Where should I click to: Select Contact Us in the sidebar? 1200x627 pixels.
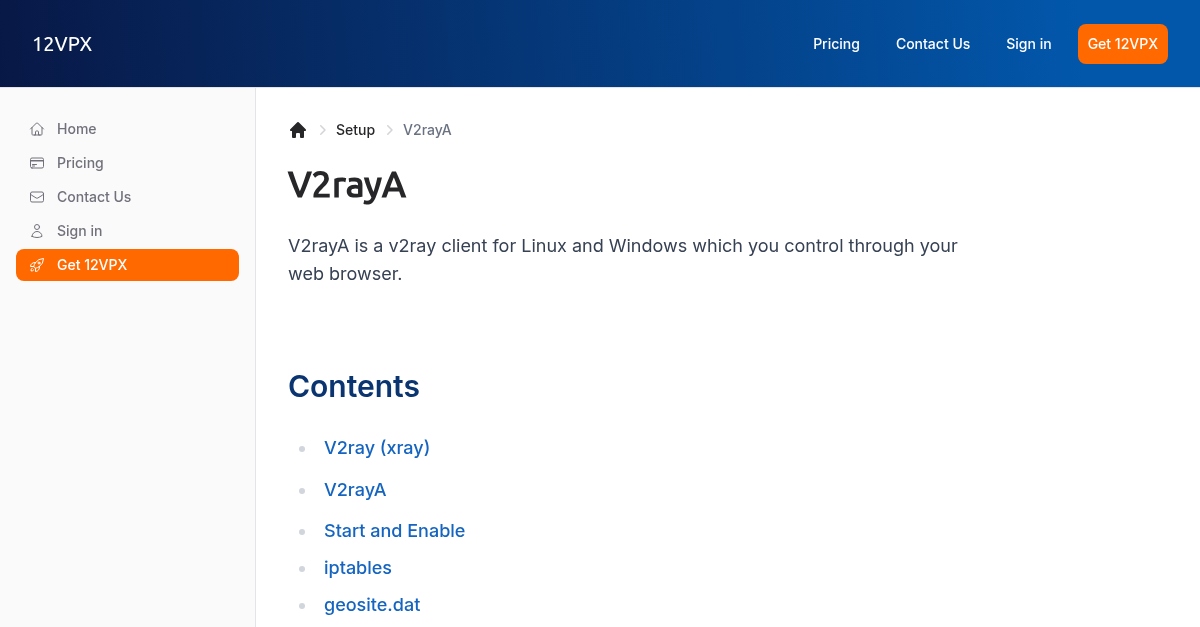pyautogui.click(x=94, y=197)
